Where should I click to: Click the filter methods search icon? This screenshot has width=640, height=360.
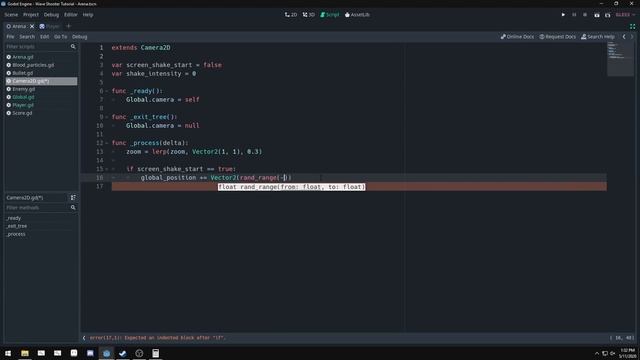[x=73, y=208]
